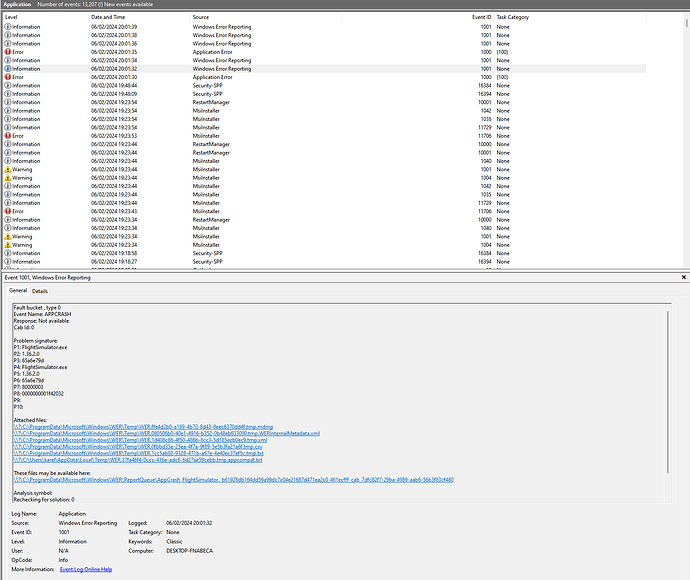Click the Information icon for Security-SPP event 16384 at 19:48:44
690x580 pixels.
[x=8, y=86]
